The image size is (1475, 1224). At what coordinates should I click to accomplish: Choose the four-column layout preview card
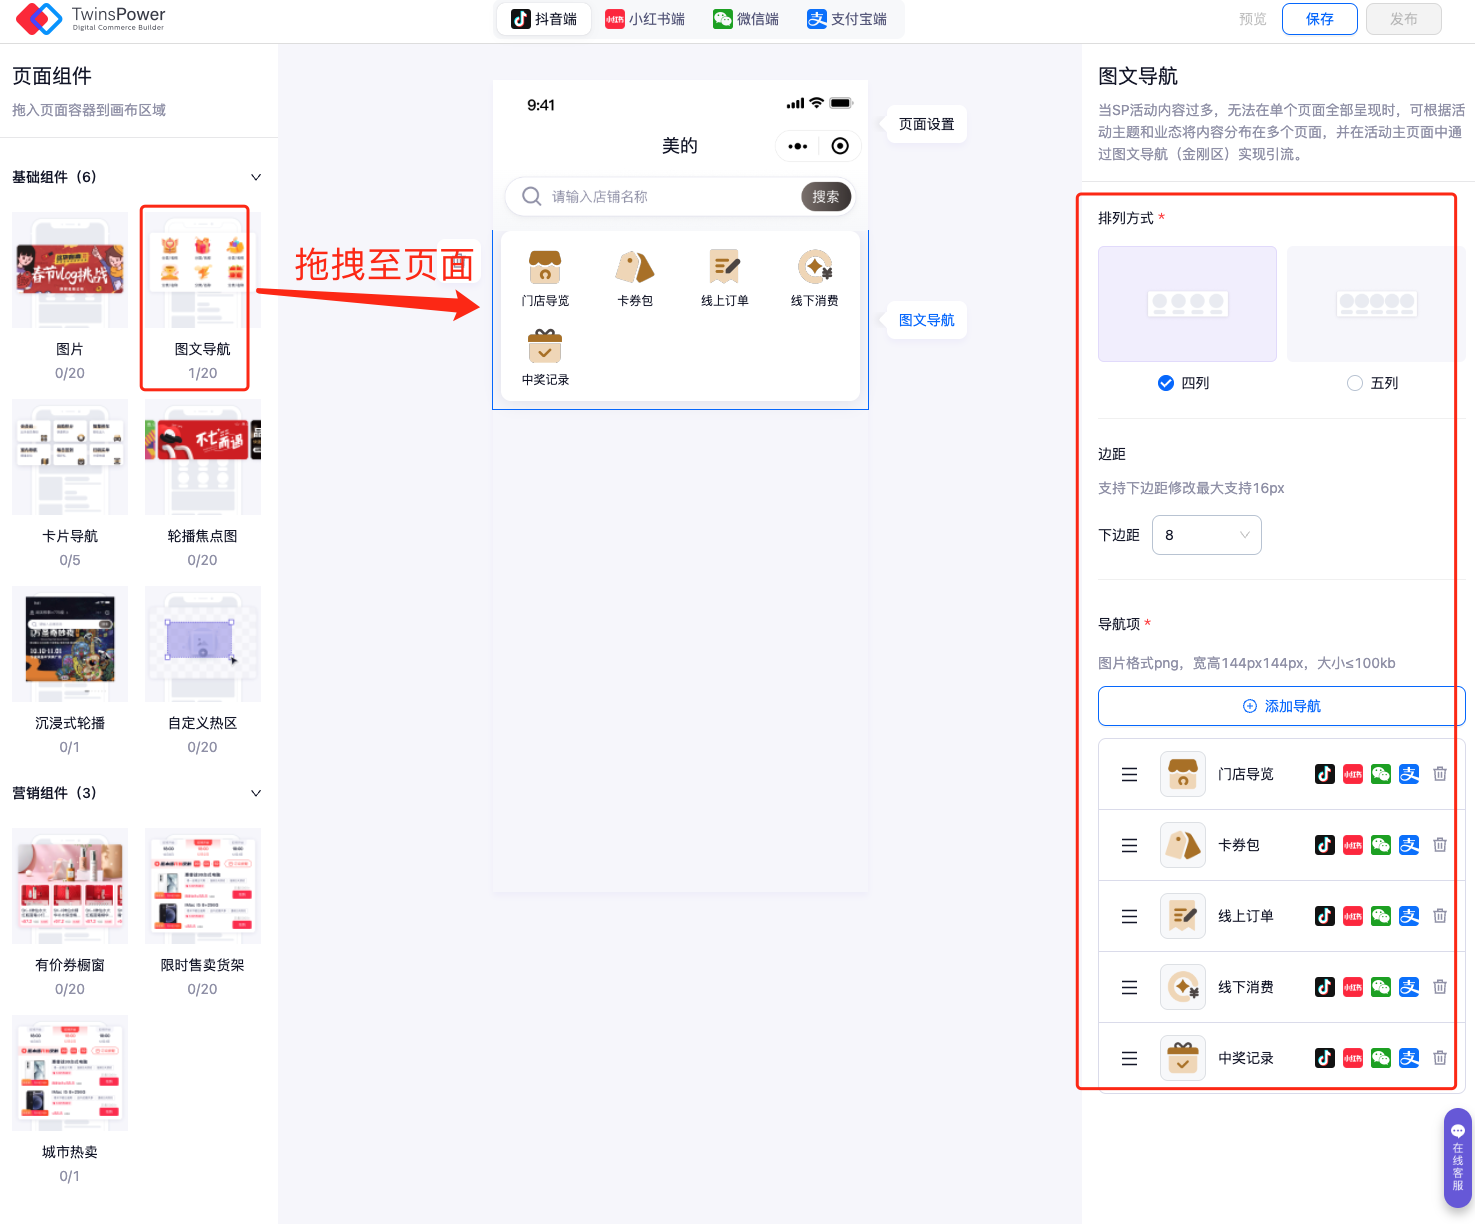(1187, 304)
